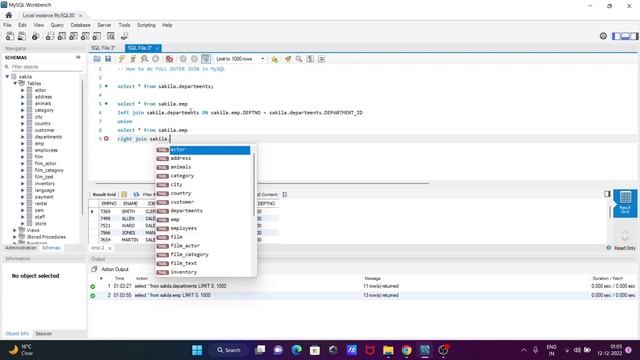Select the film_category table in Navigator
The image size is (640, 360).
tap(49, 170)
